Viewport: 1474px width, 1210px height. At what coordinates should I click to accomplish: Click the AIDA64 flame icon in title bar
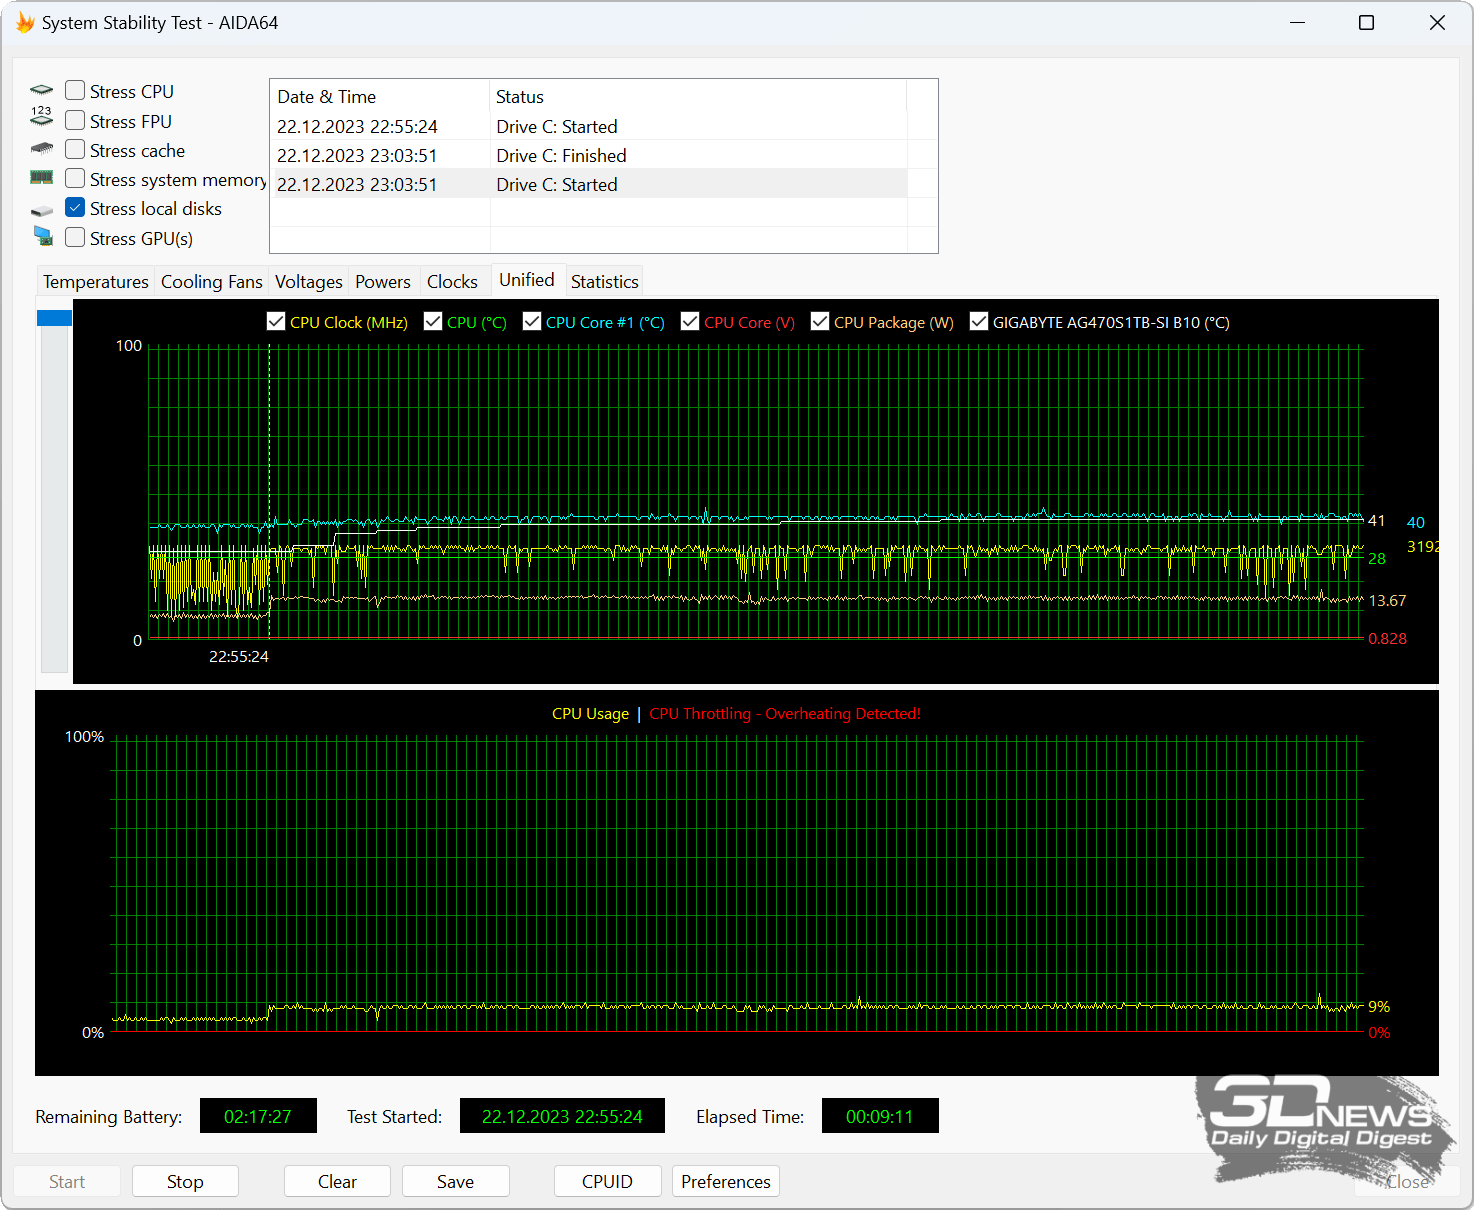25,22
